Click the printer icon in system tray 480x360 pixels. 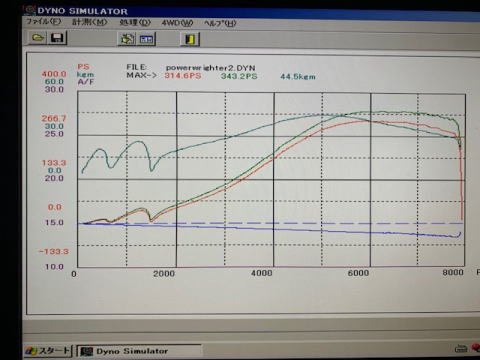click(461, 349)
